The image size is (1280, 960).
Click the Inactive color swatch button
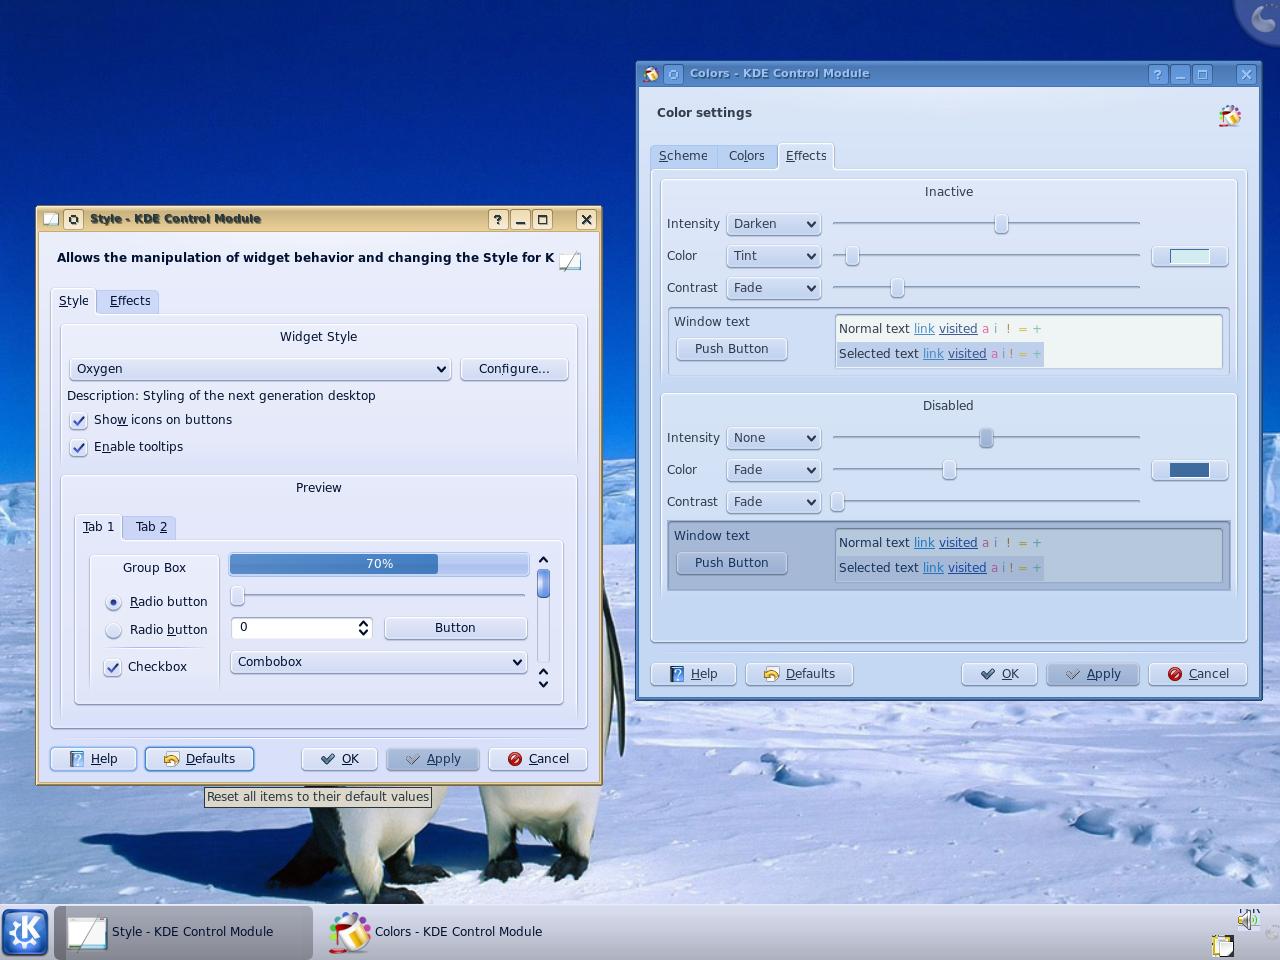coord(1189,256)
